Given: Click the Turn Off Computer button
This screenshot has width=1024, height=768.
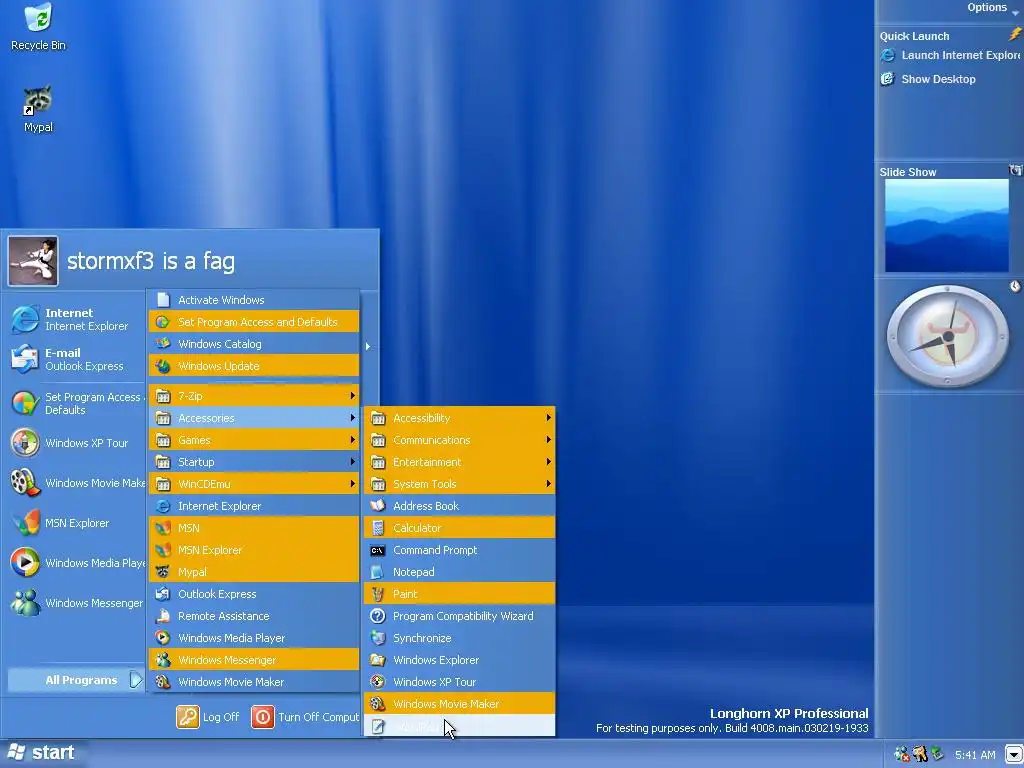Looking at the screenshot, I should point(305,717).
